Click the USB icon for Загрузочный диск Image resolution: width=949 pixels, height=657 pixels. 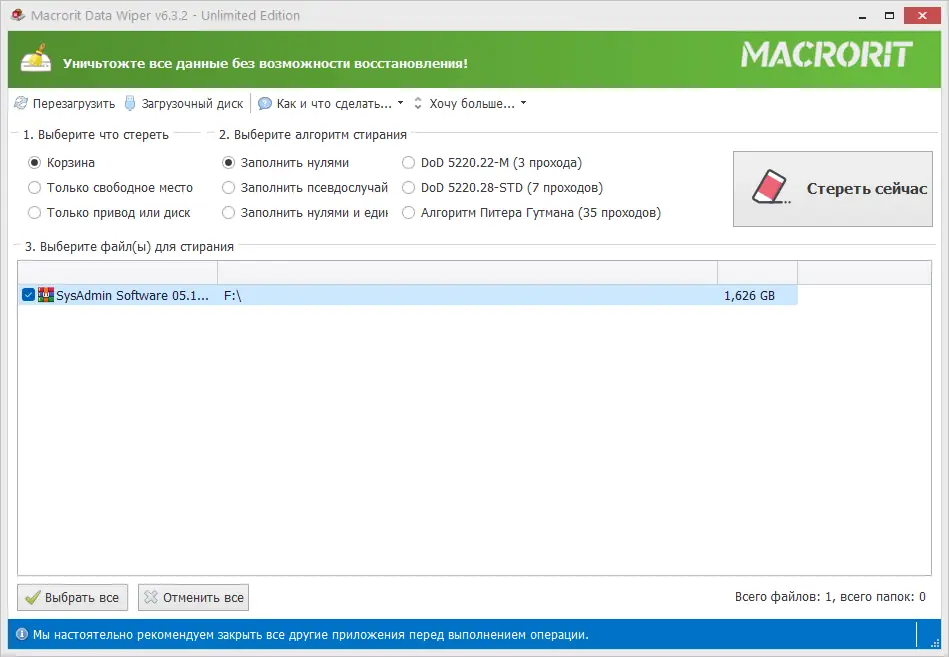point(130,103)
